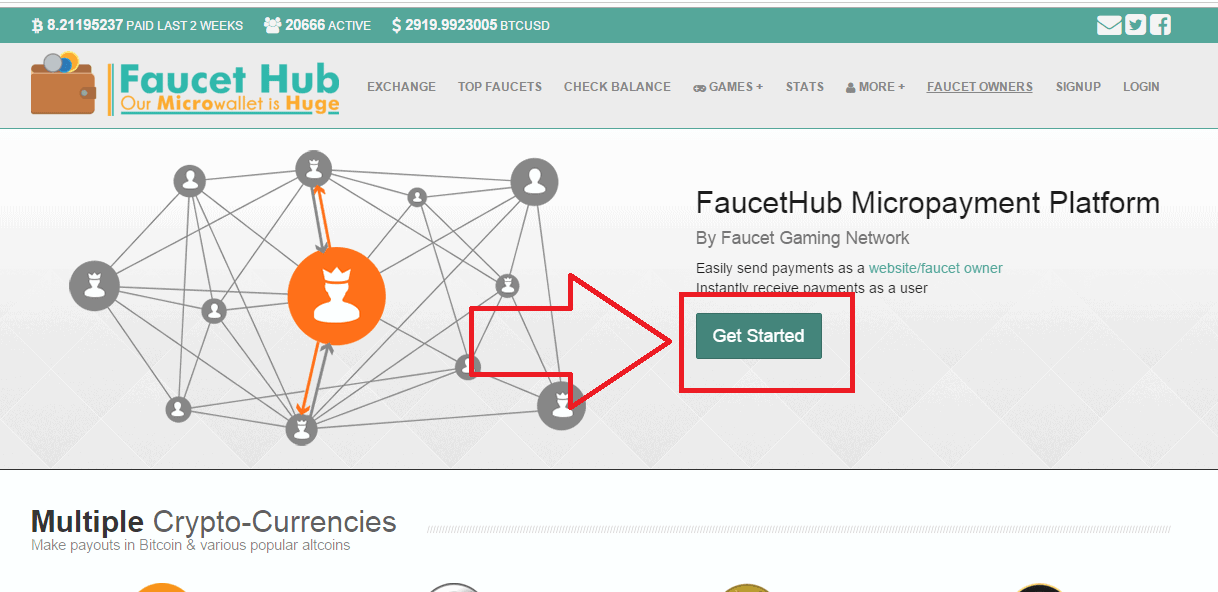Click the '2919.9923005 BTCUSD' text
Image resolution: width=1218 pixels, height=592 pixels.
pos(478,25)
